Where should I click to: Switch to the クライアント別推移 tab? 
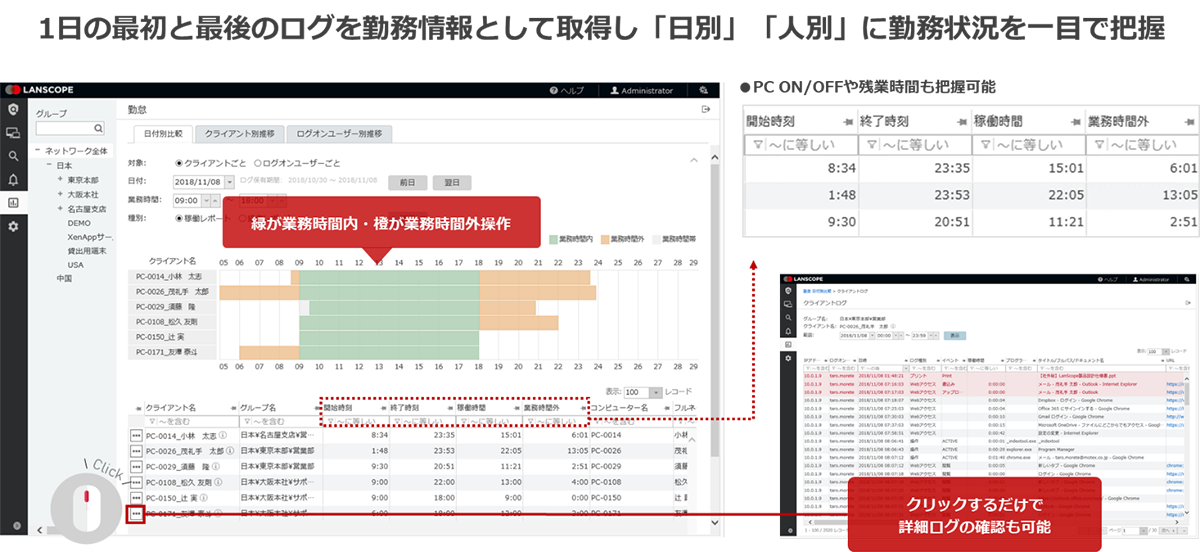point(239,133)
